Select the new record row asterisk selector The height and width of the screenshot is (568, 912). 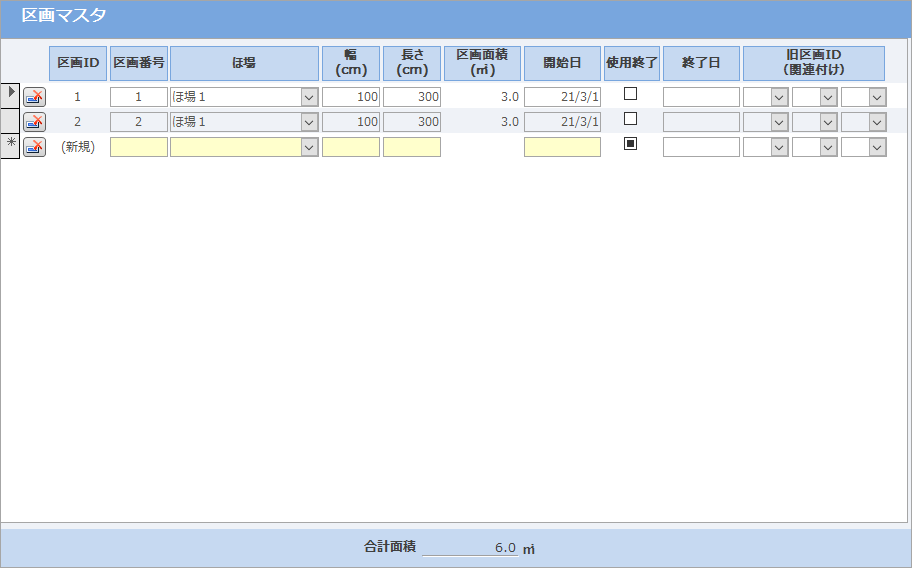click(10, 145)
